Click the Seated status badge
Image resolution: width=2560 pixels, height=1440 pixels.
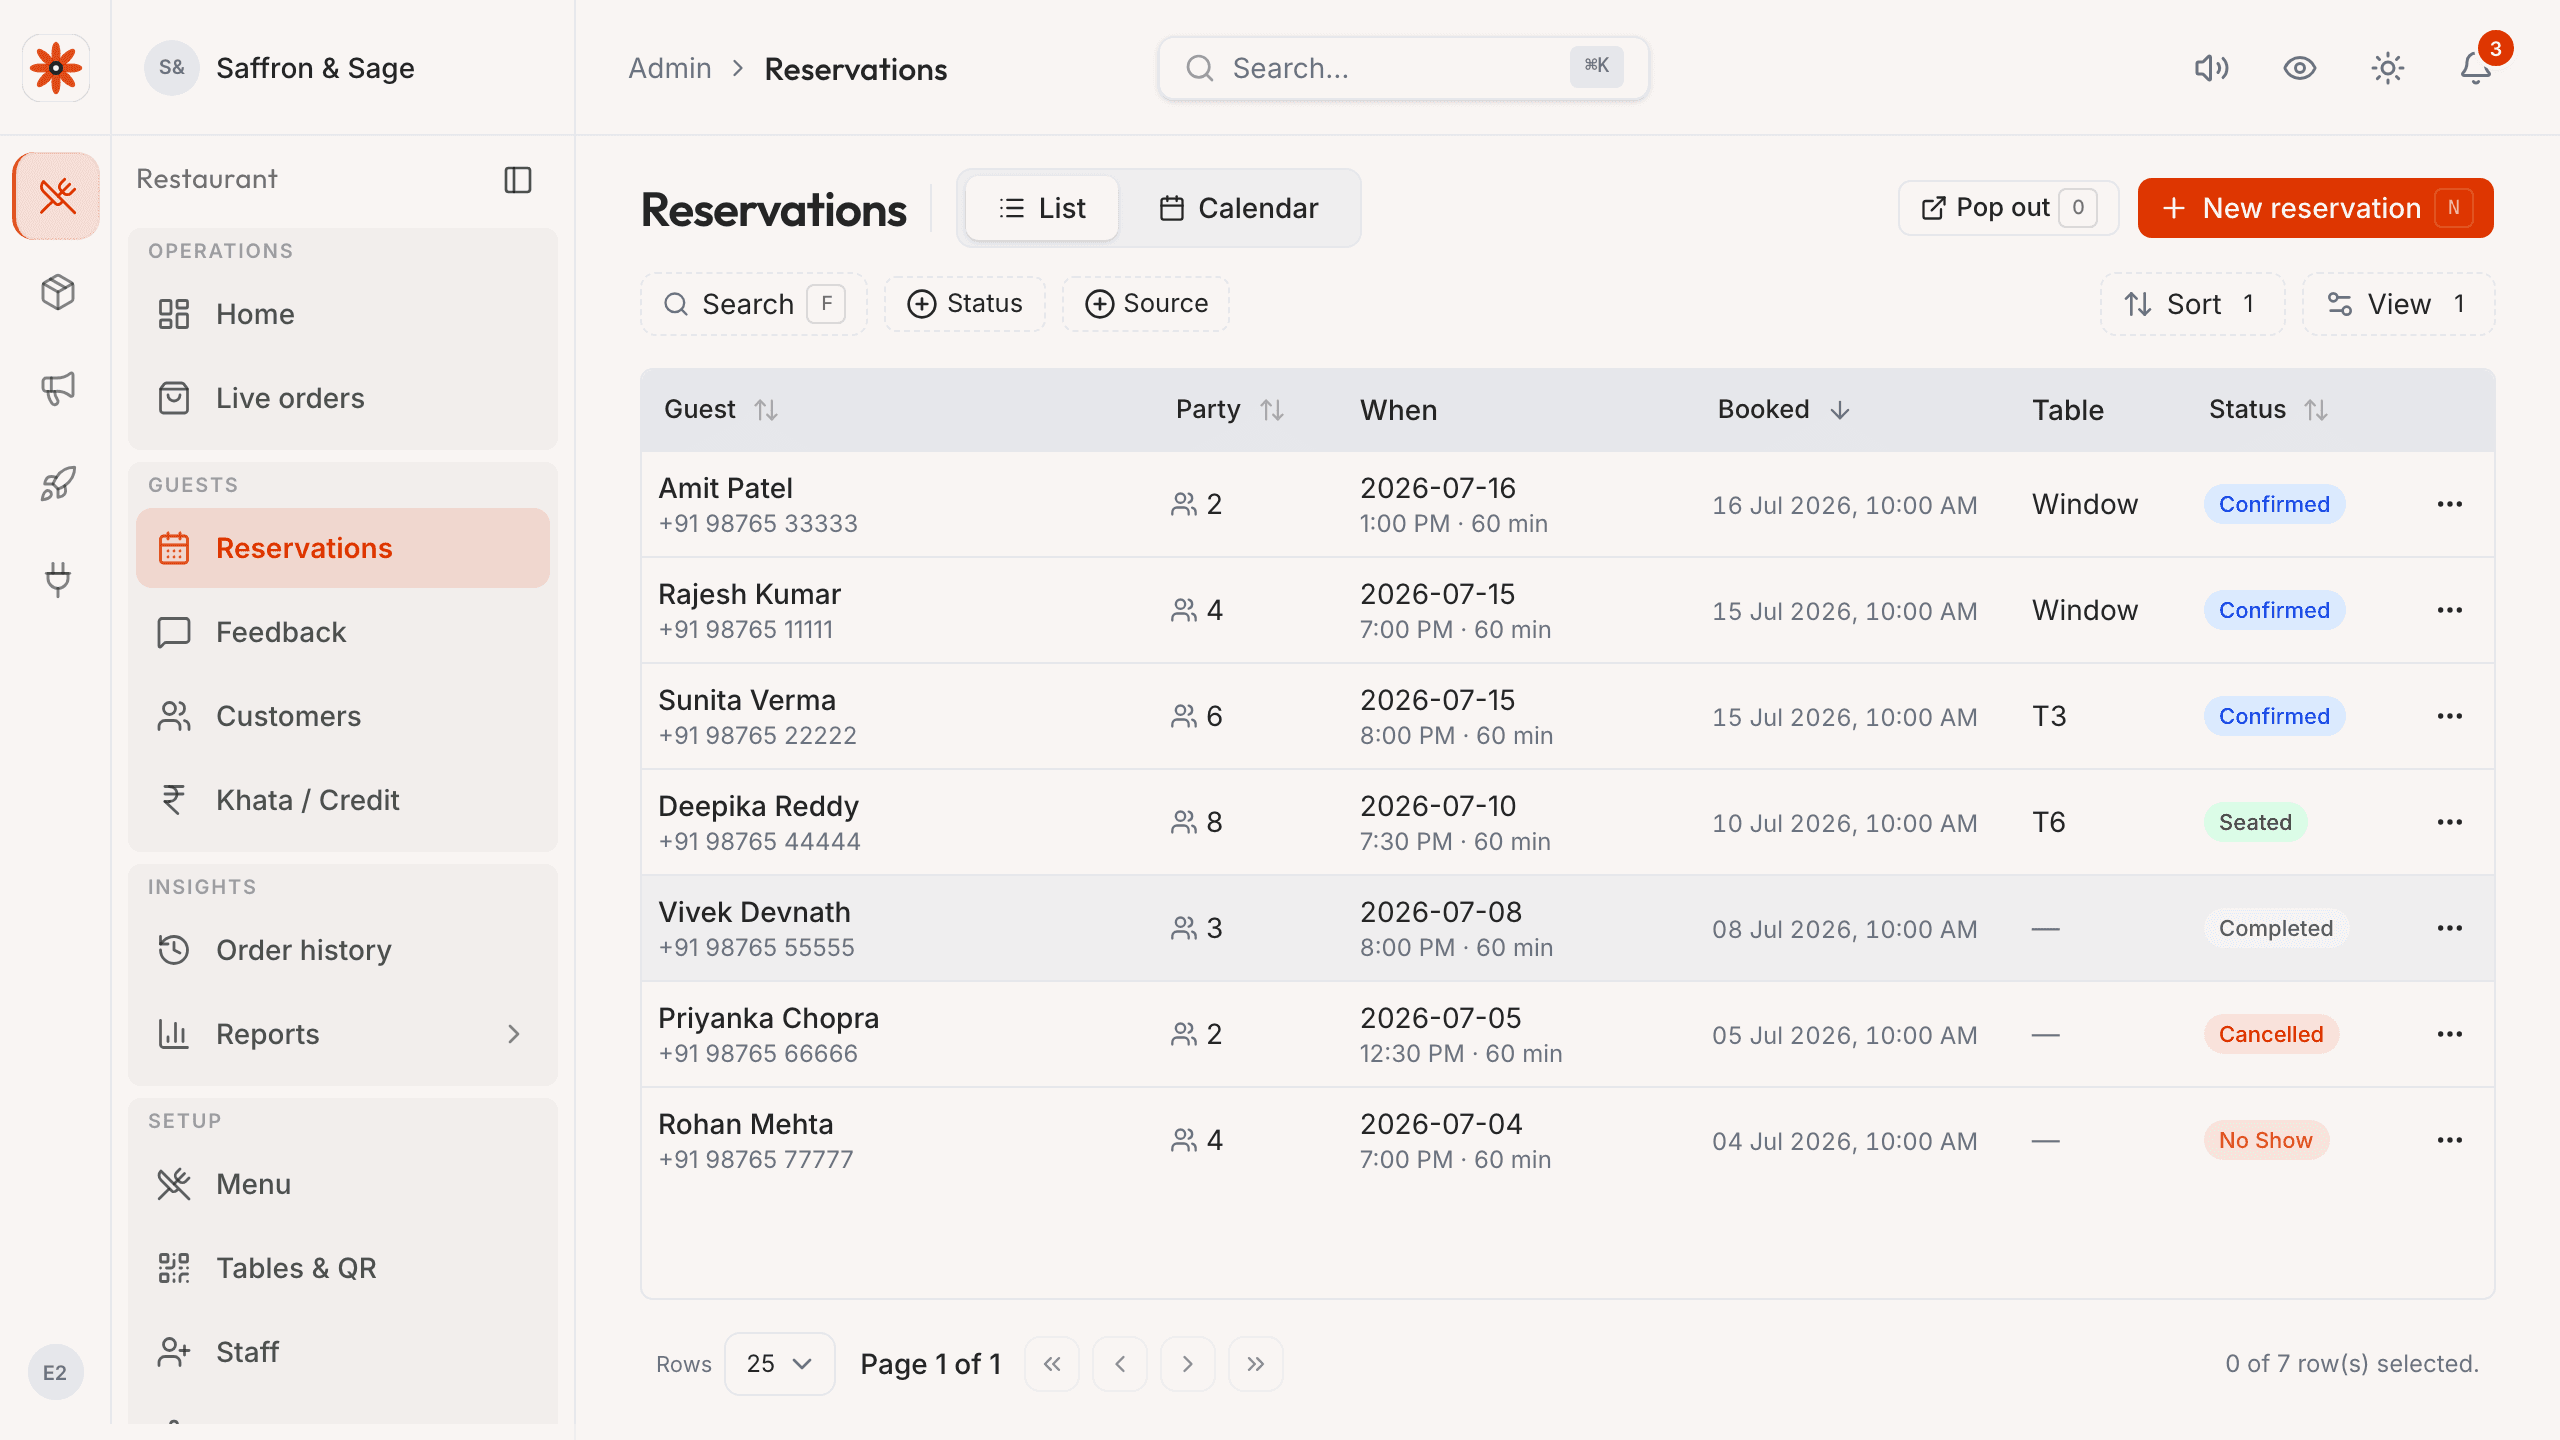[2255, 822]
